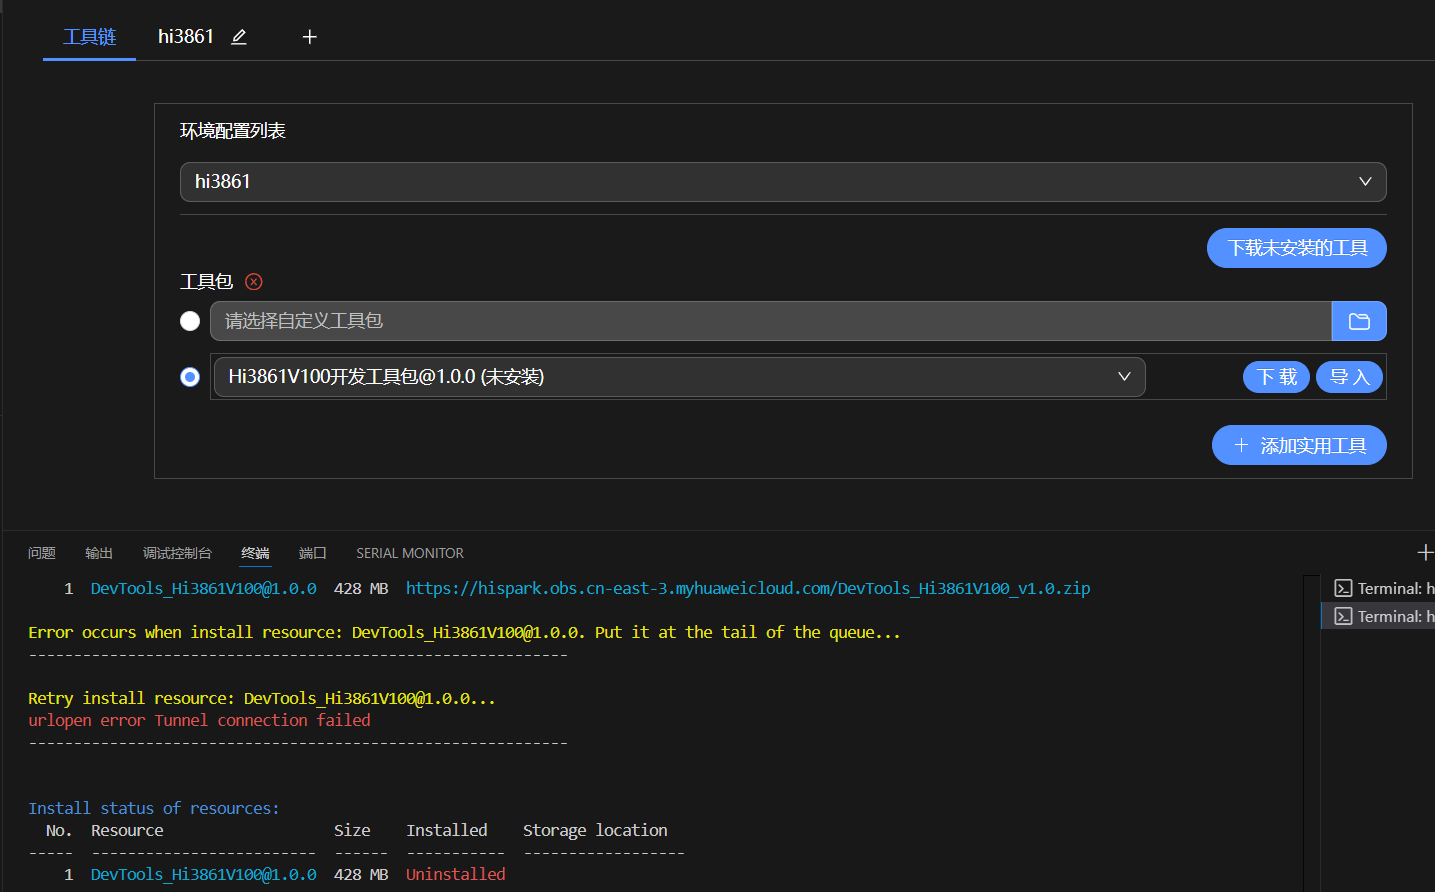The image size is (1435, 892).
Task: Switch to the hi3861 tab
Action: [186, 37]
